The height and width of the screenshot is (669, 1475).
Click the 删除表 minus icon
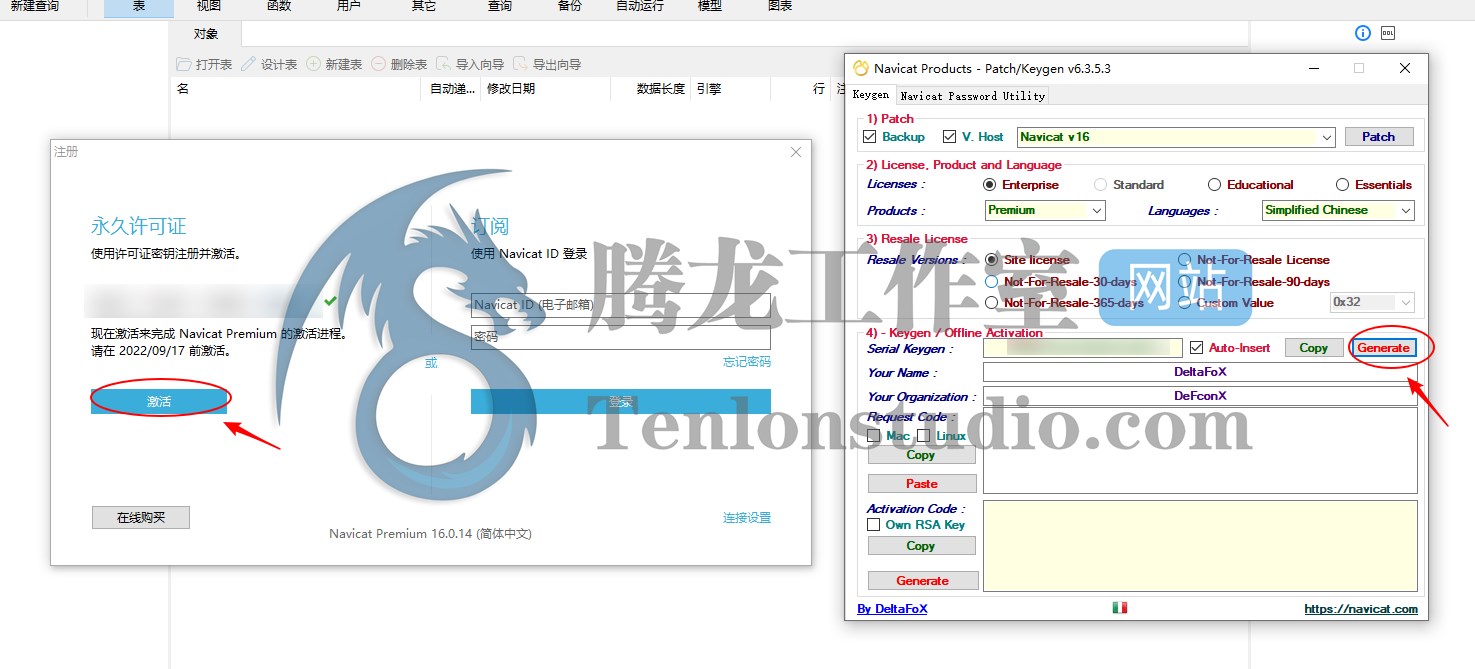pos(378,64)
